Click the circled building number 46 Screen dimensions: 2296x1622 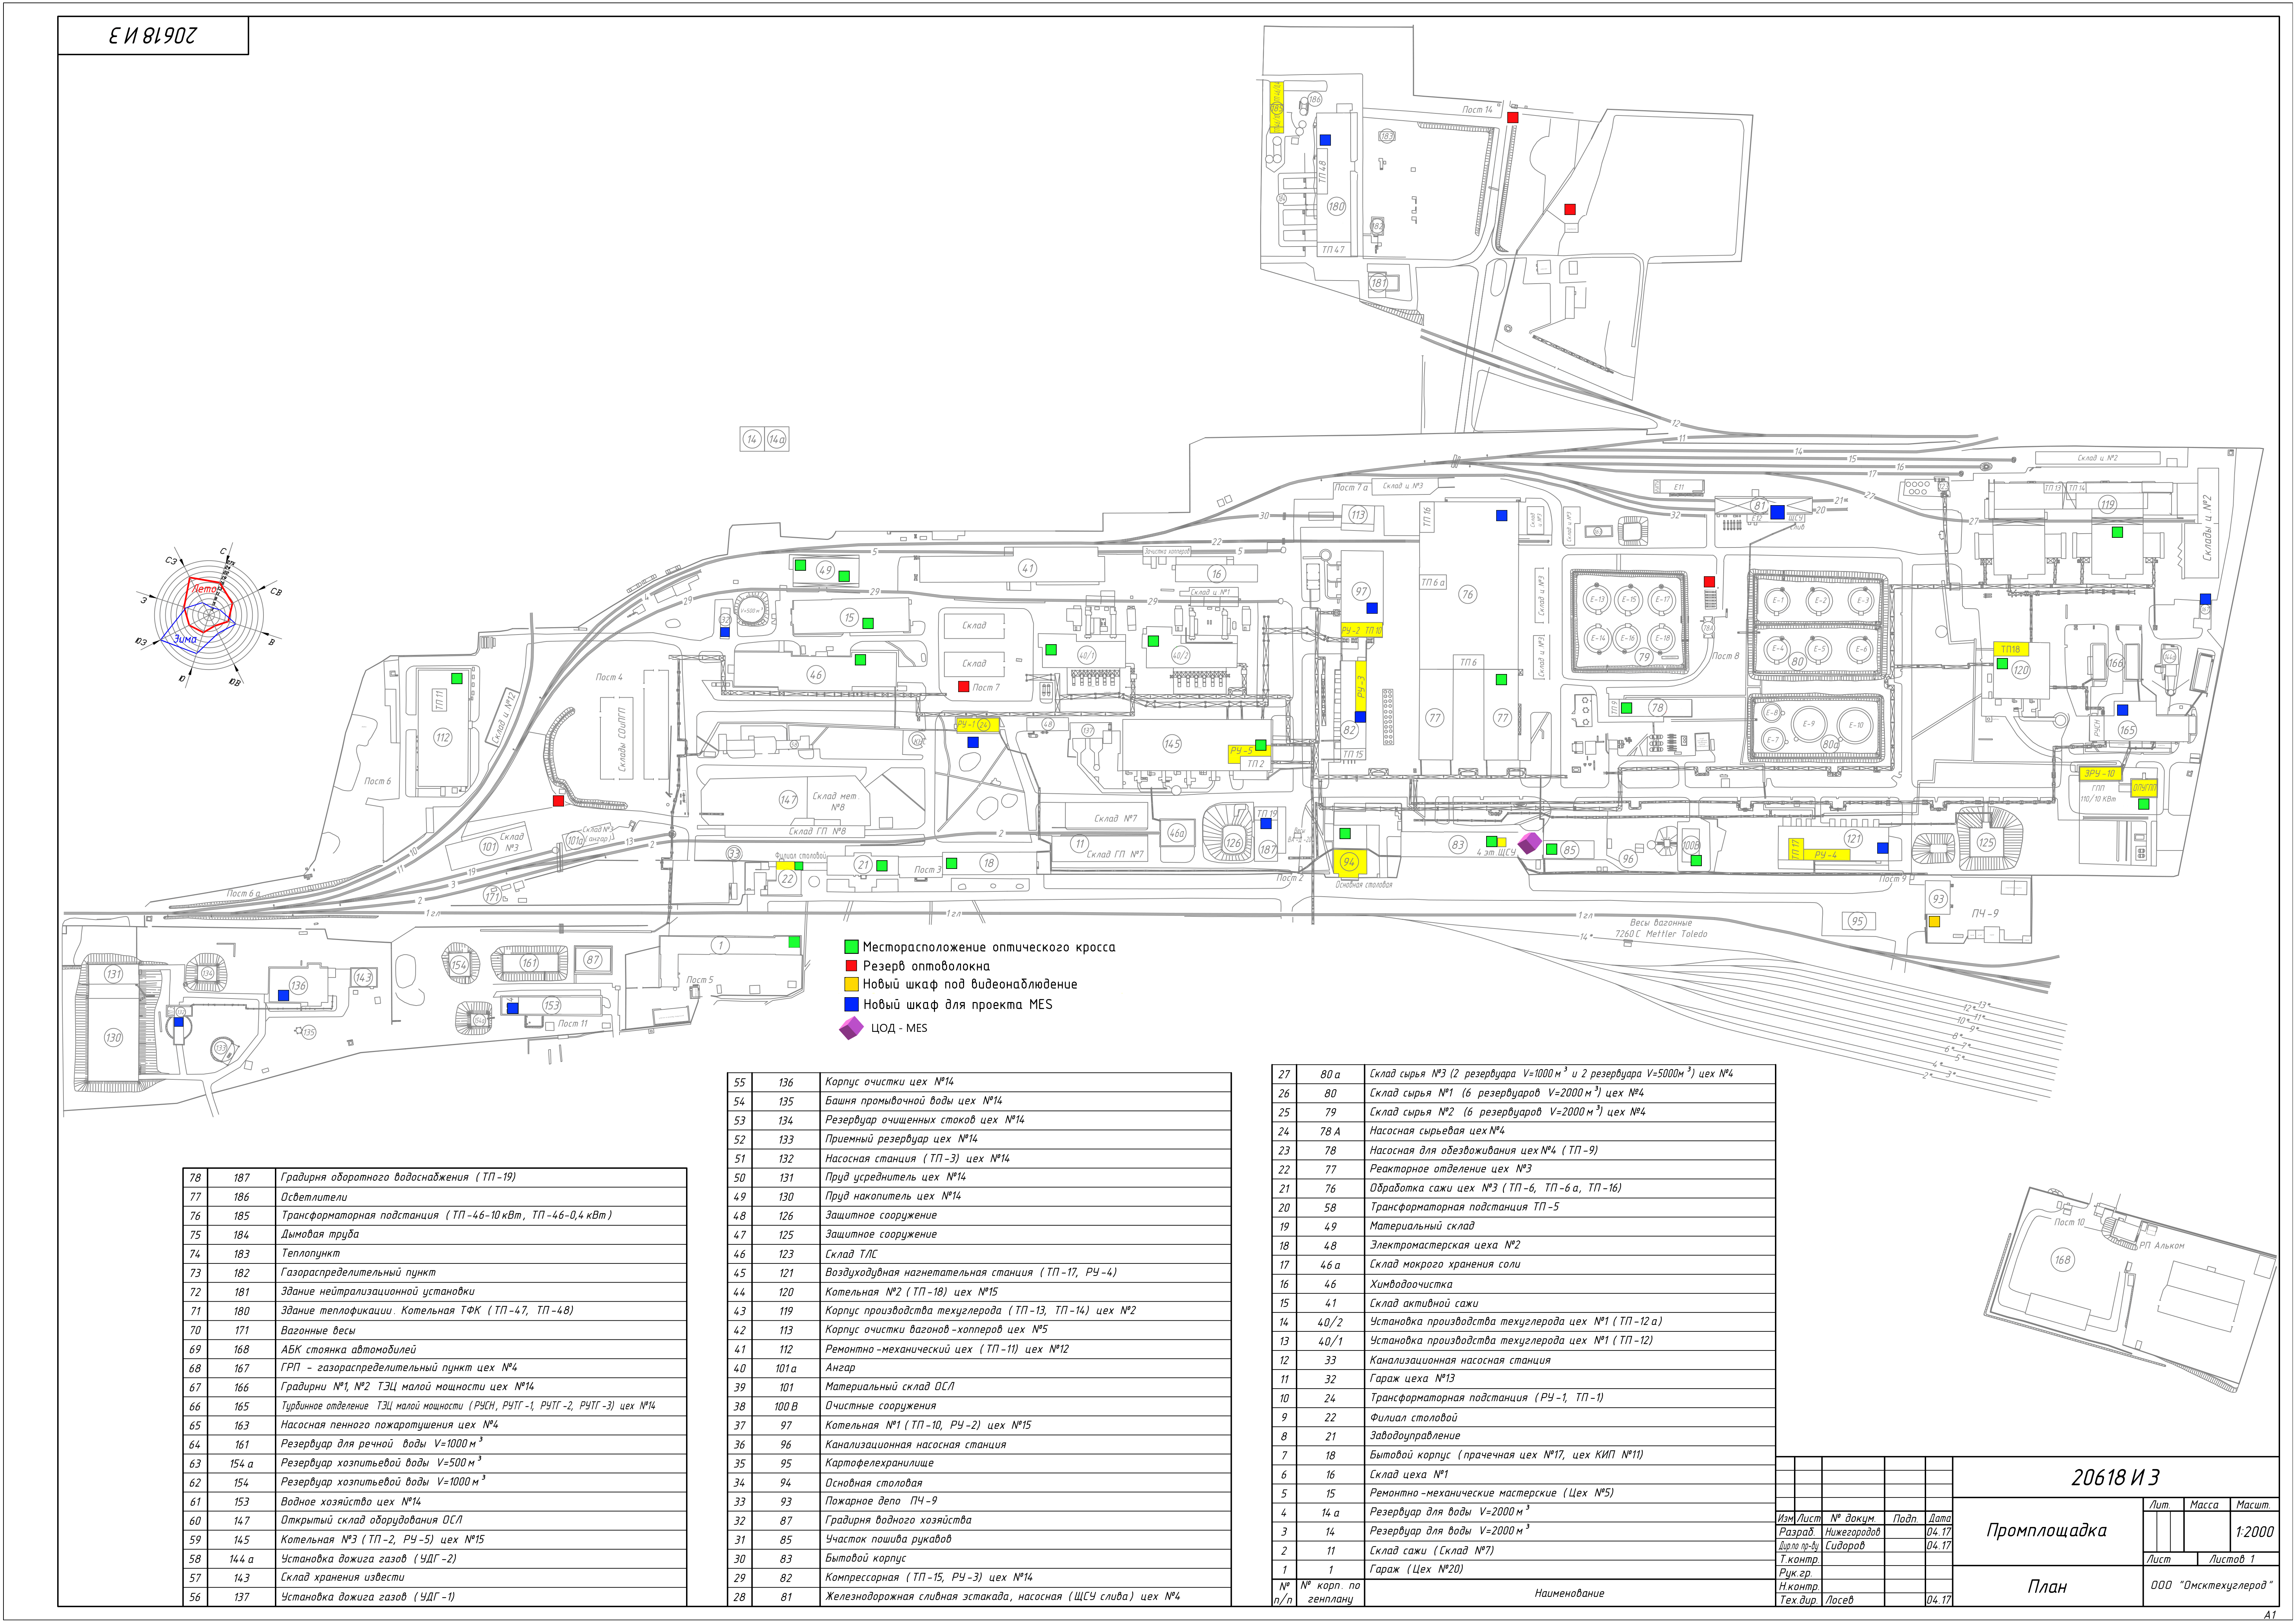(x=816, y=675)
